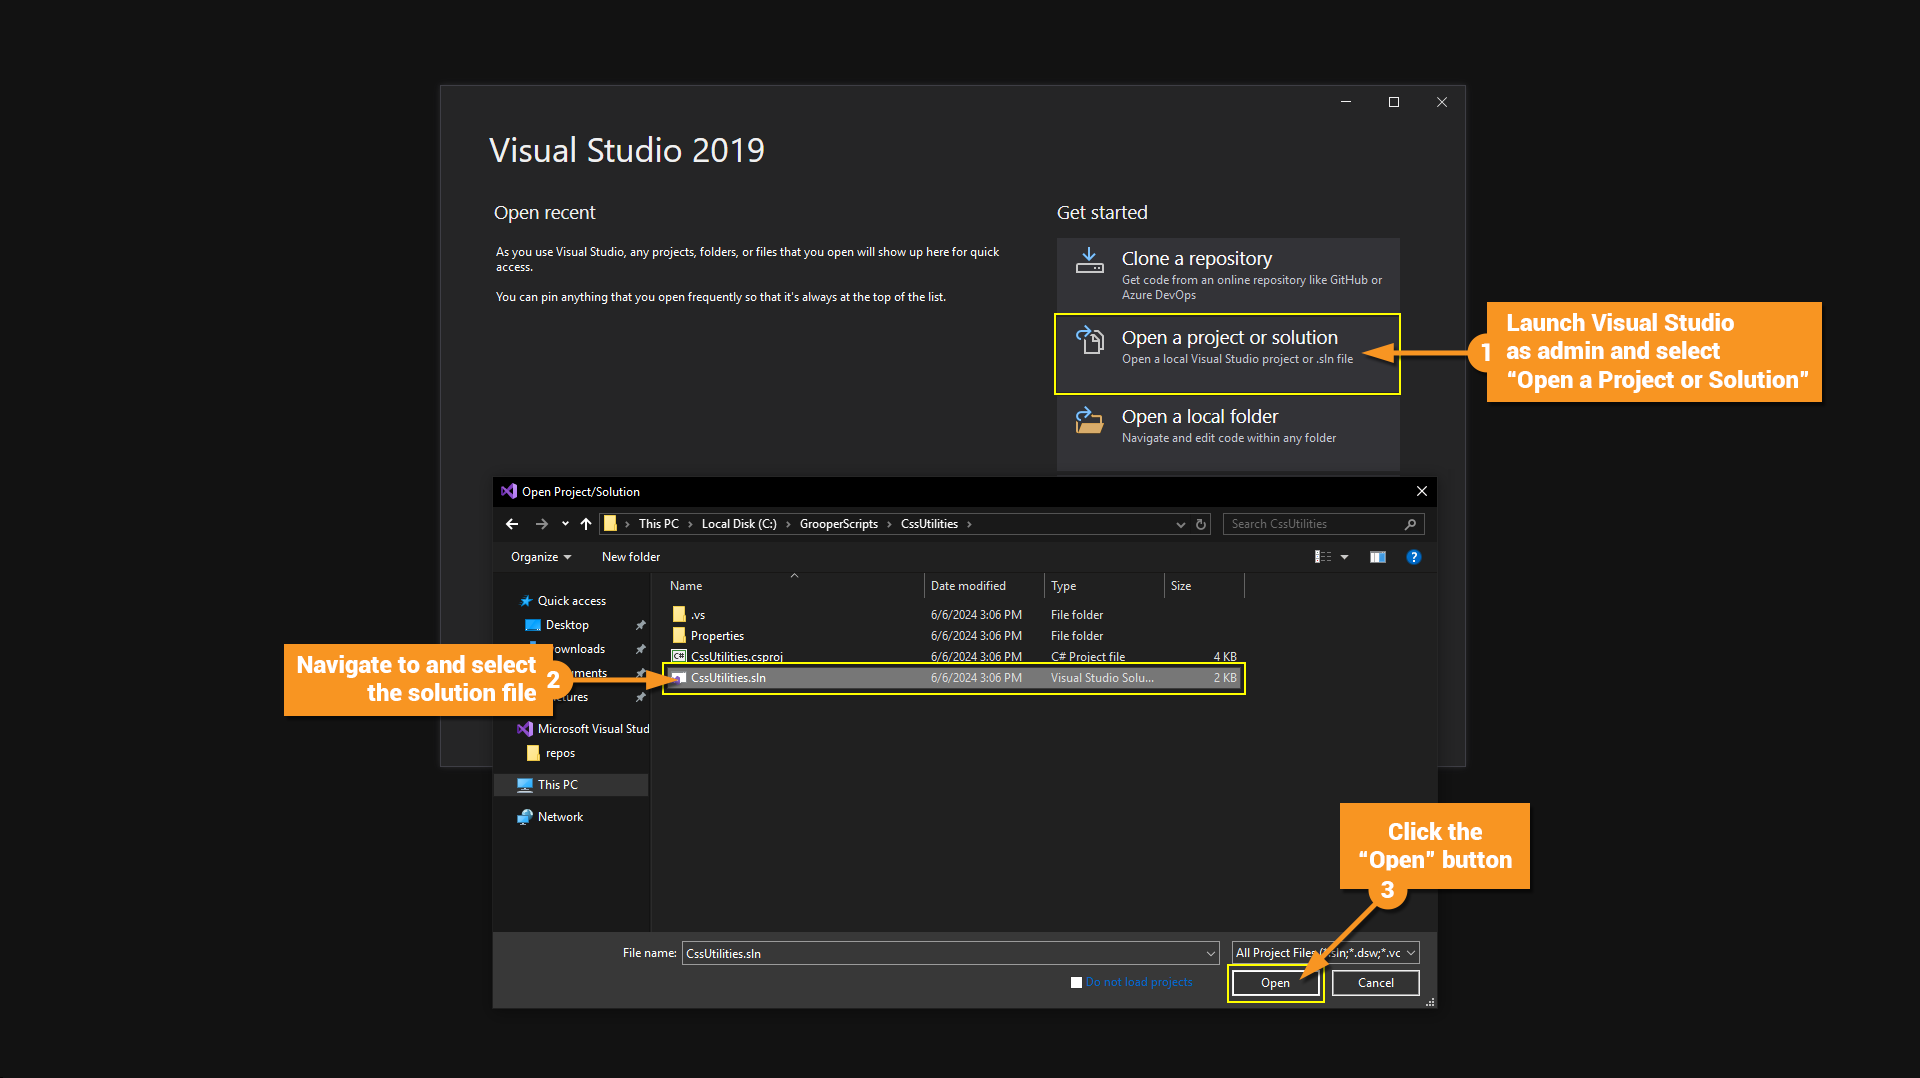Enable the Do not load projects checkbox

(x=1076, y=982)
